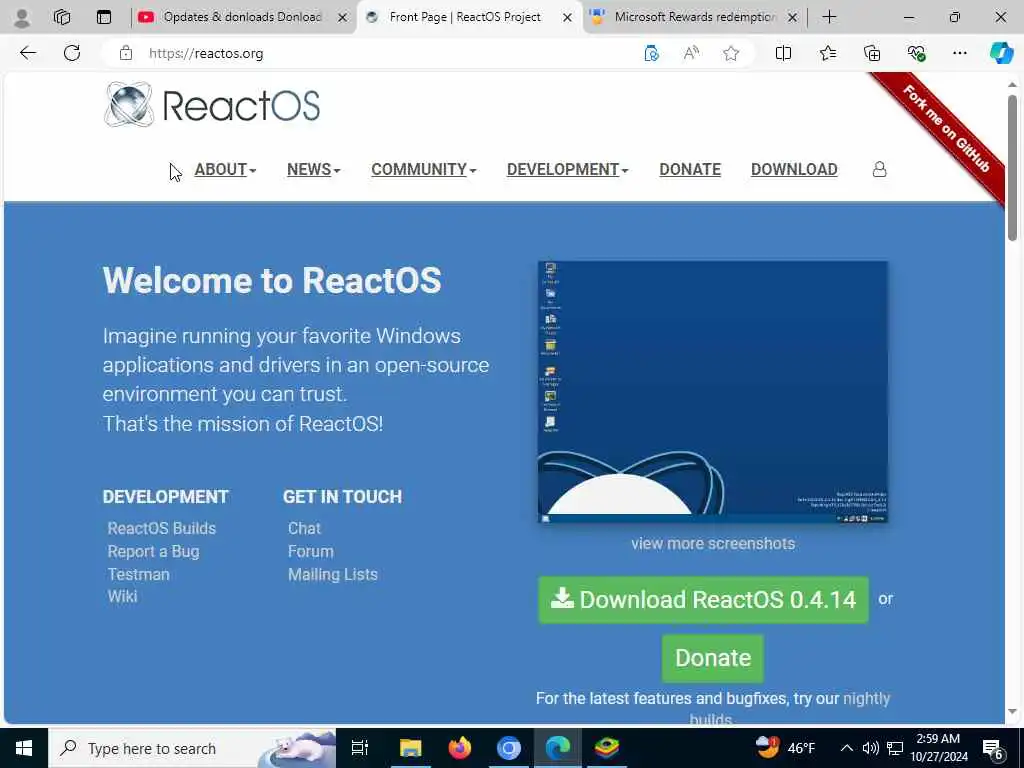Click the taskbar search box

(192, 748)
